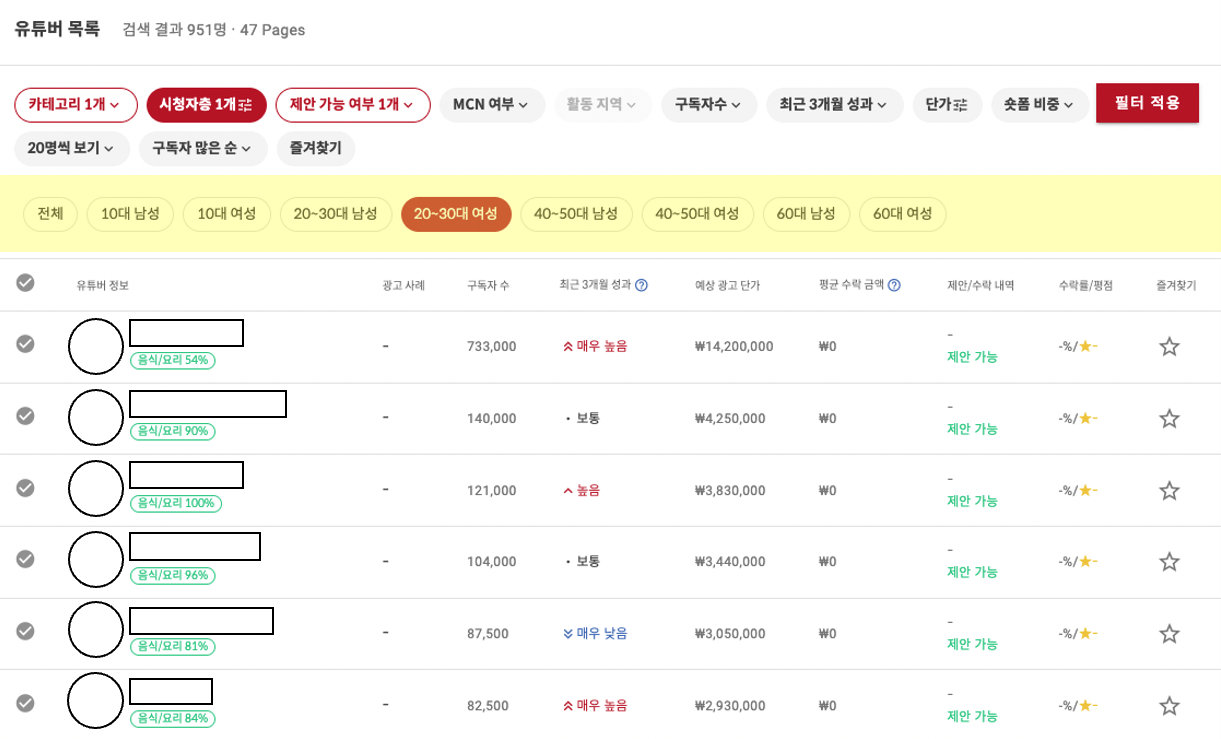Click the question mark beside 평균 수락 금액
The width and height of the screenshot is (1221, 739).
pyautogui.click(x=892, y=283)
